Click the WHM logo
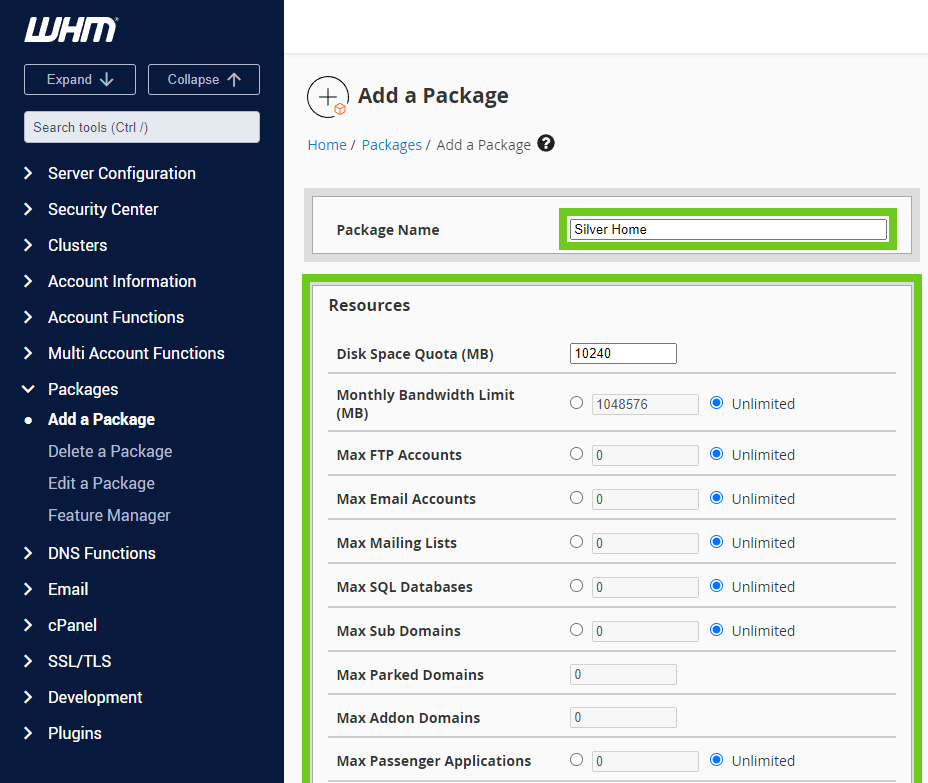 coord(70,30)
